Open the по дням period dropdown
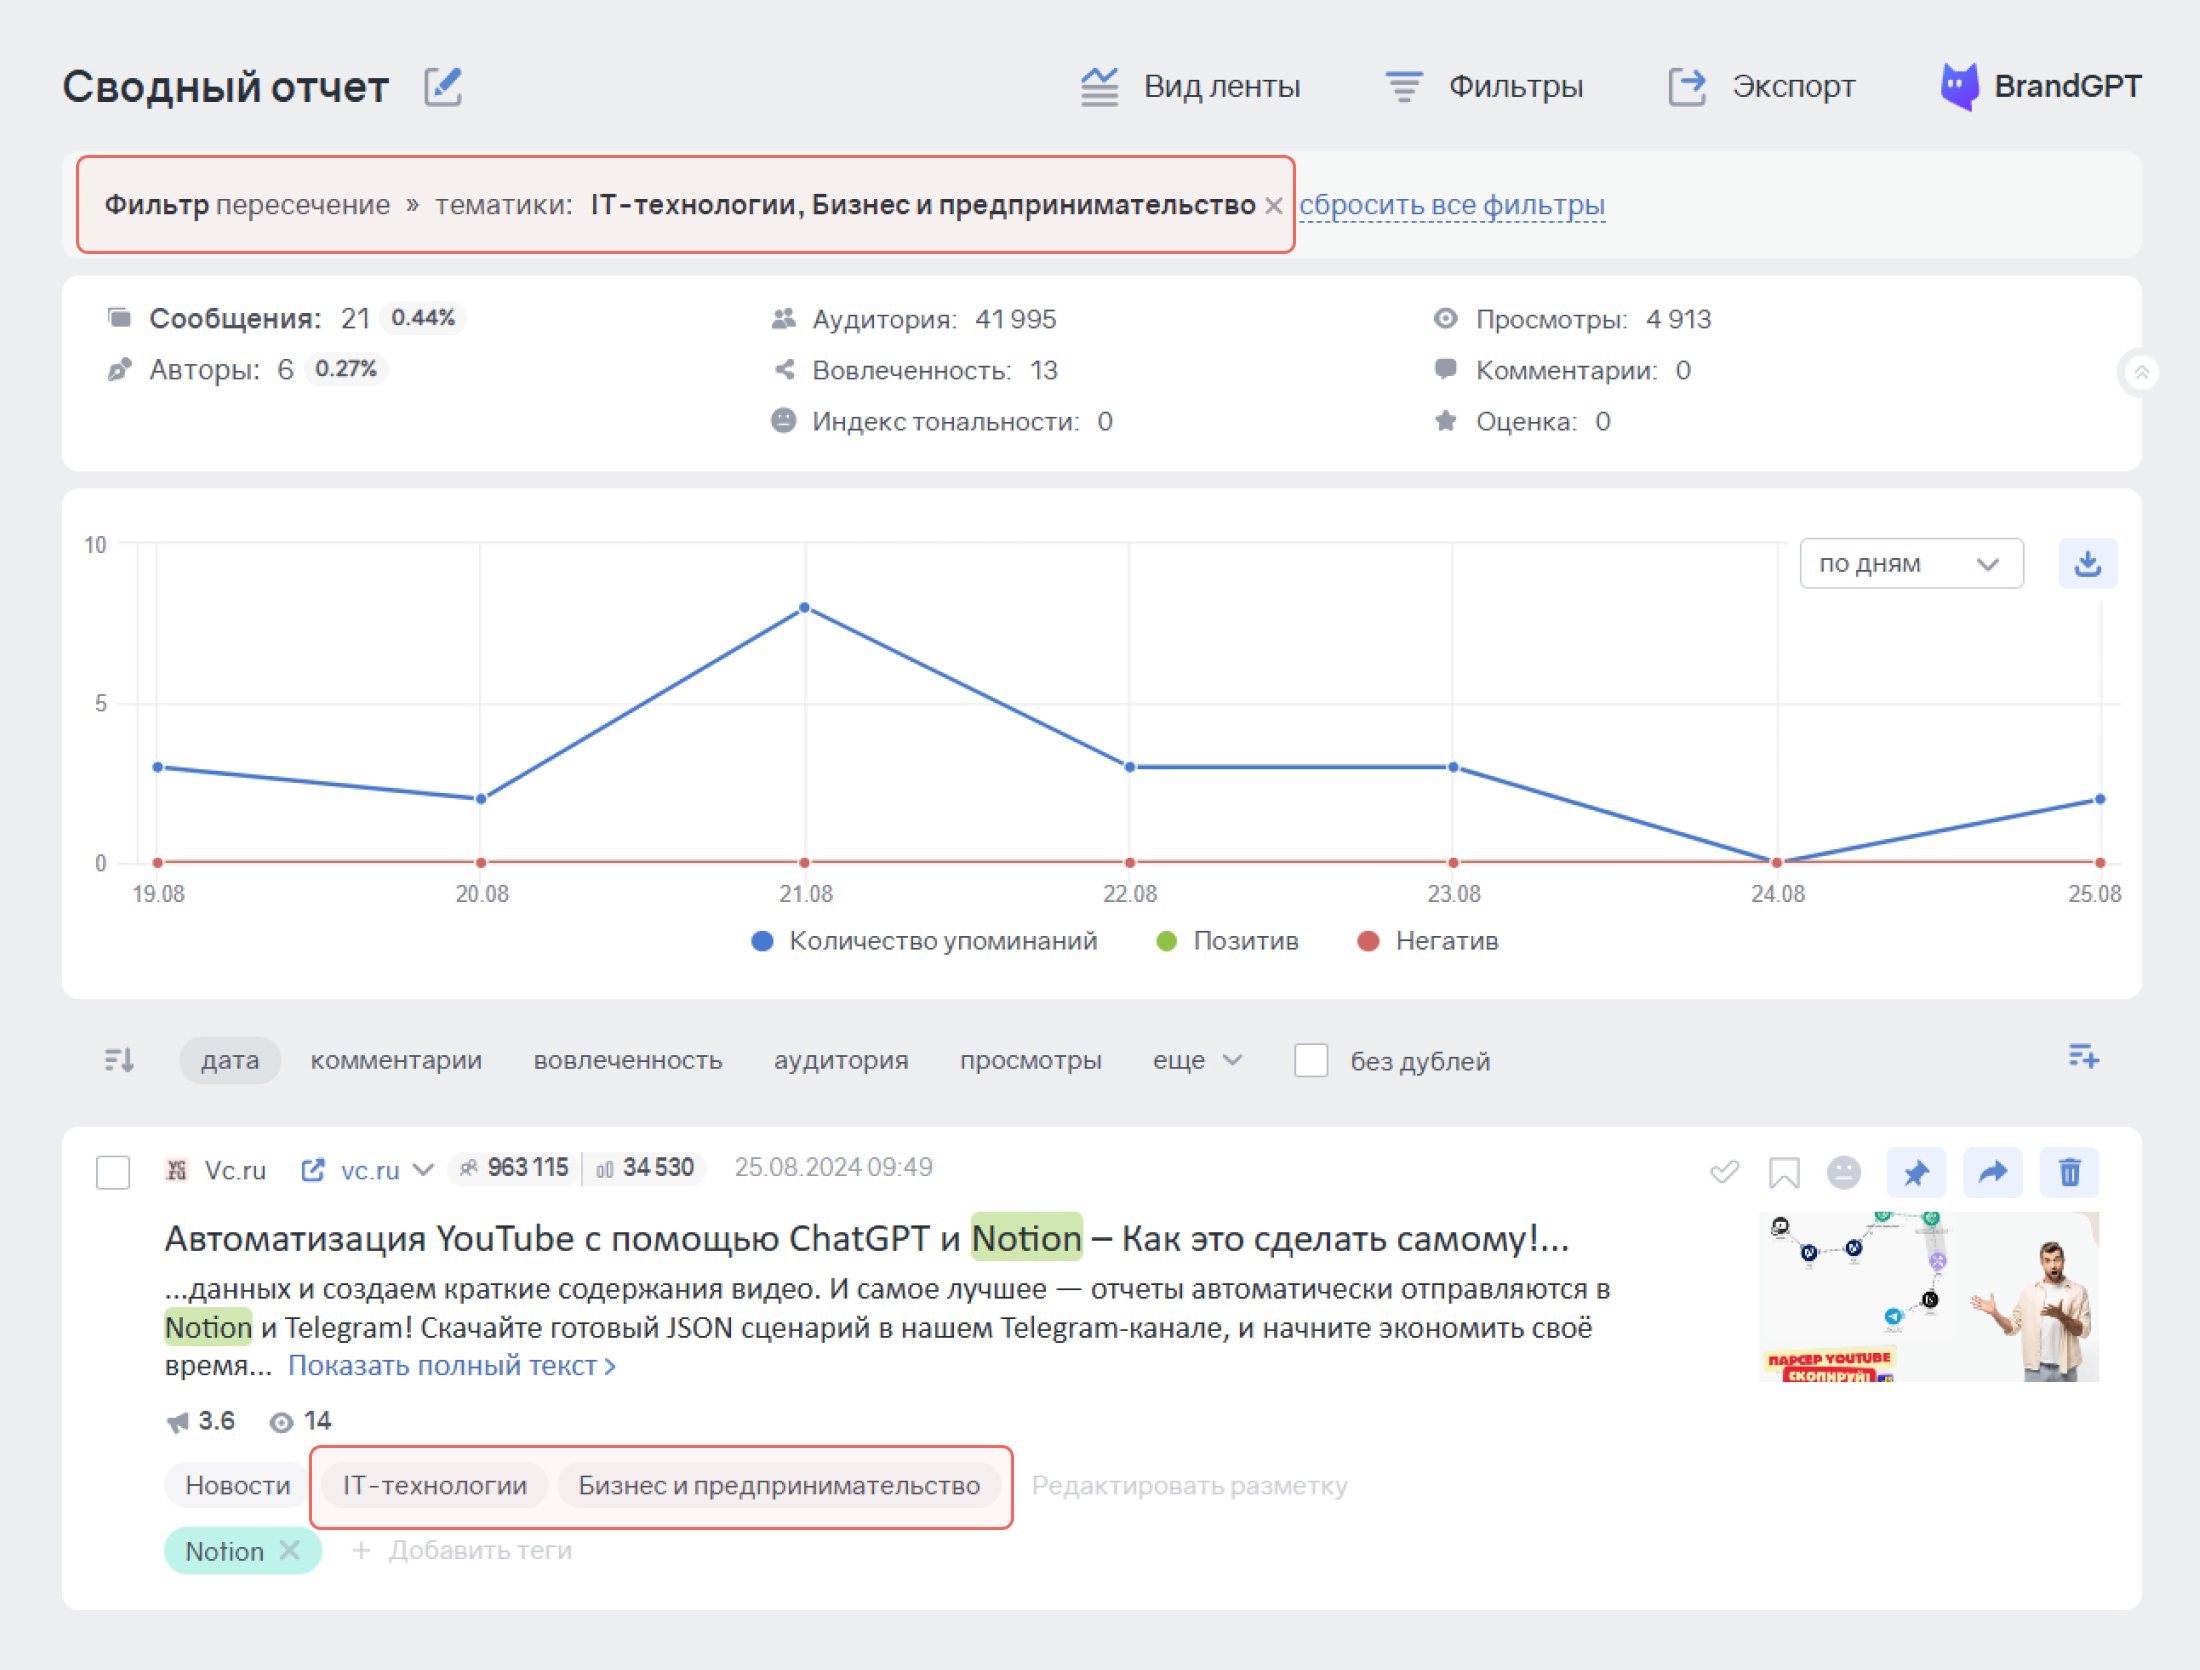Screen dimensions: 2200x1670 point(1911,564)
